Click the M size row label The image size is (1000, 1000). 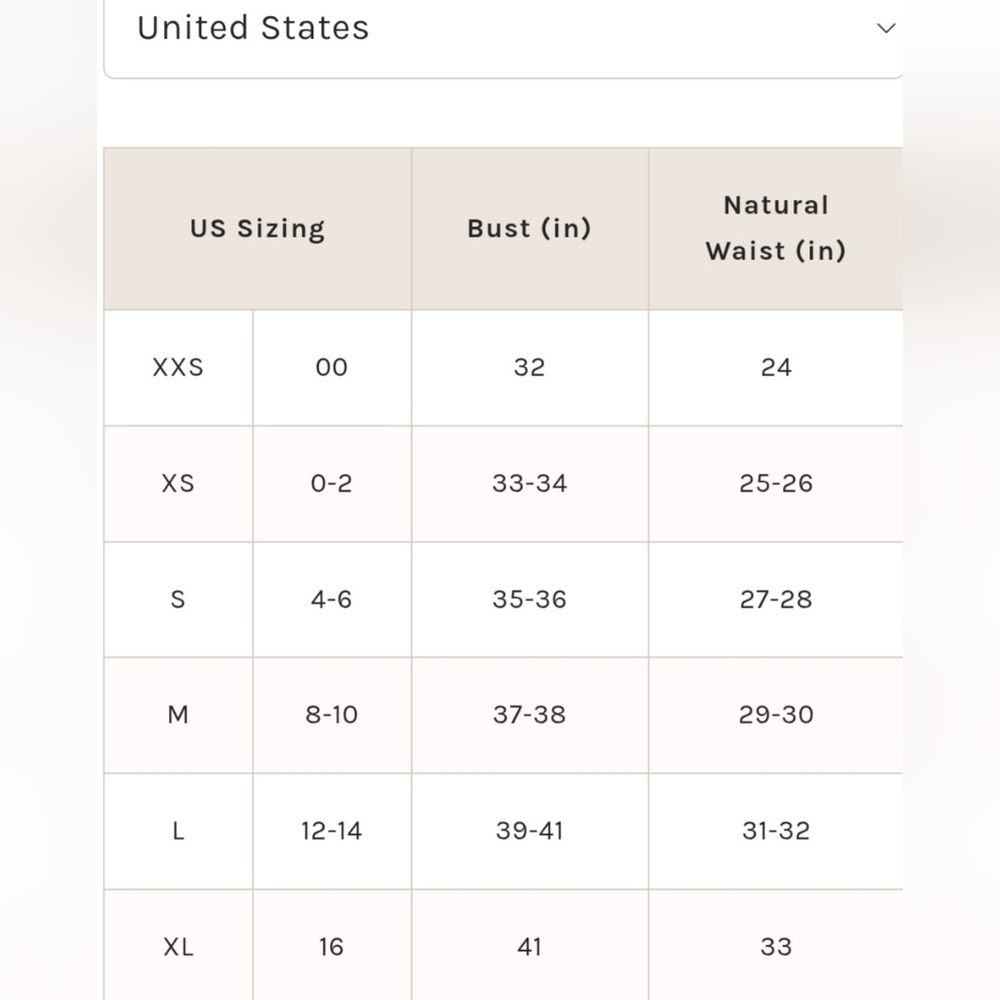[178, 716]
